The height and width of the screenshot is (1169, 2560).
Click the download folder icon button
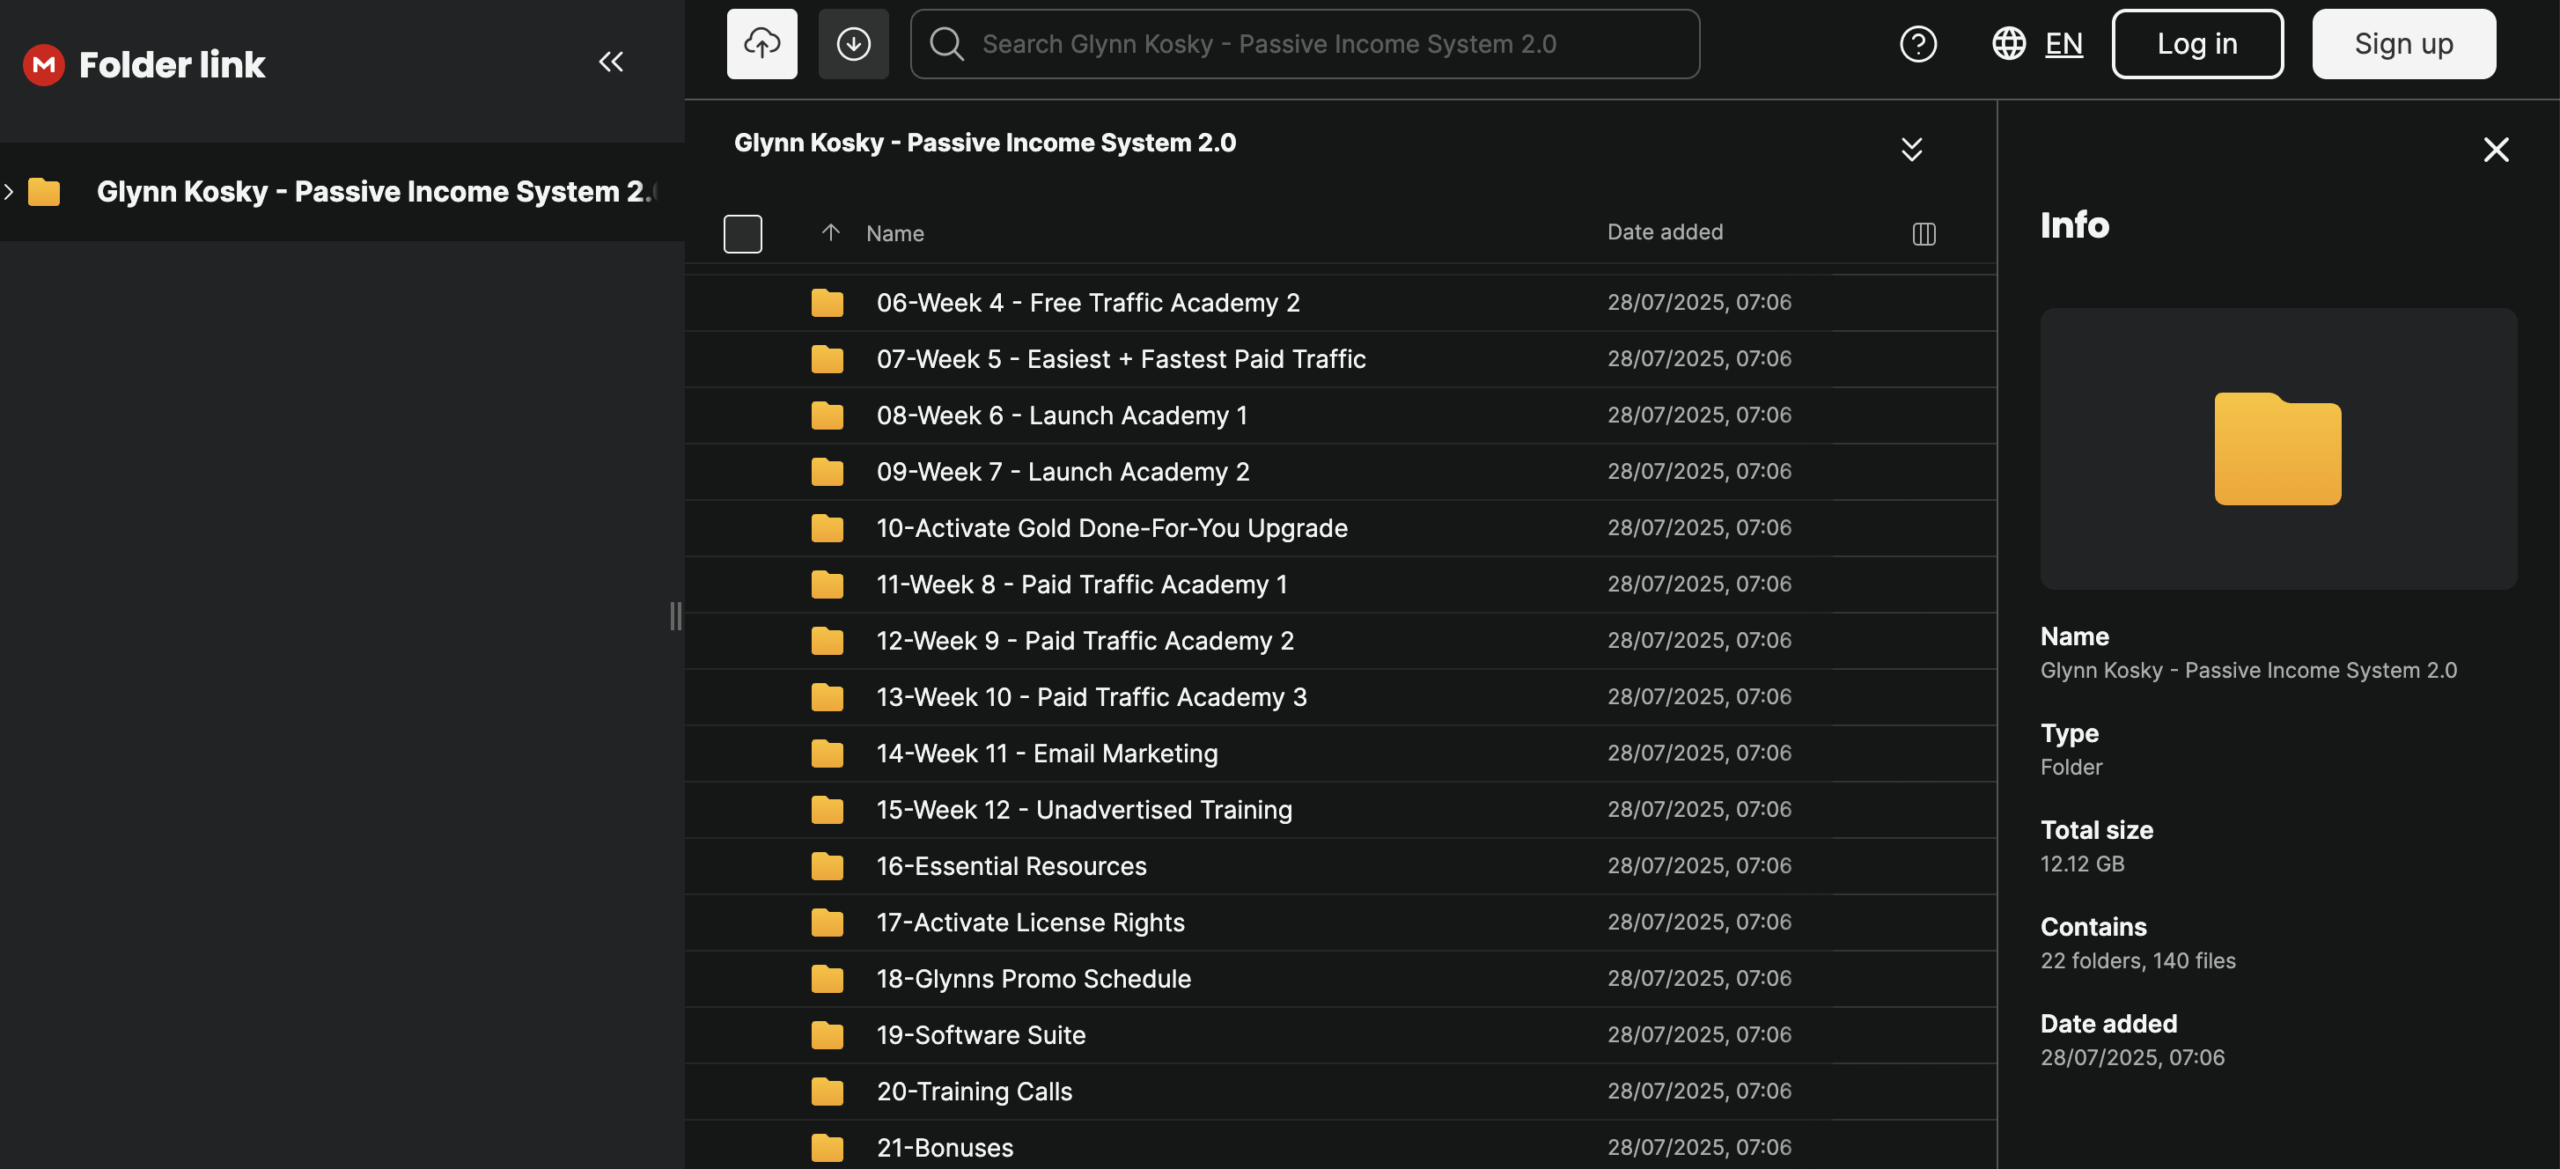coord(853,44)
